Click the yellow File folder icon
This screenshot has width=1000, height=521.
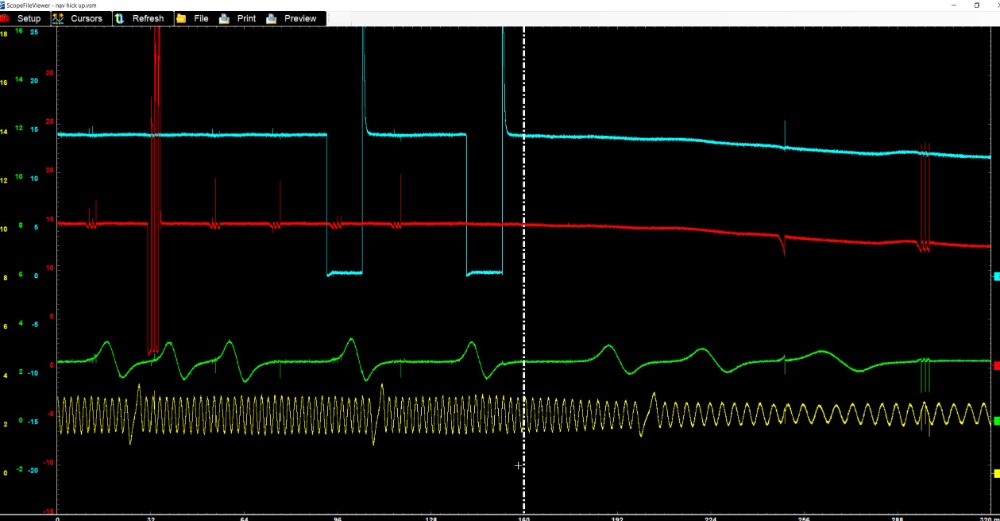pyautogui.click(x=181, y=18)
